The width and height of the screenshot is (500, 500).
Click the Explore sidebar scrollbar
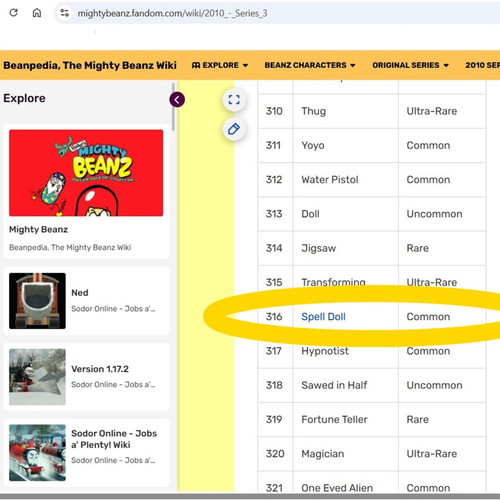[x=173, y=107]
